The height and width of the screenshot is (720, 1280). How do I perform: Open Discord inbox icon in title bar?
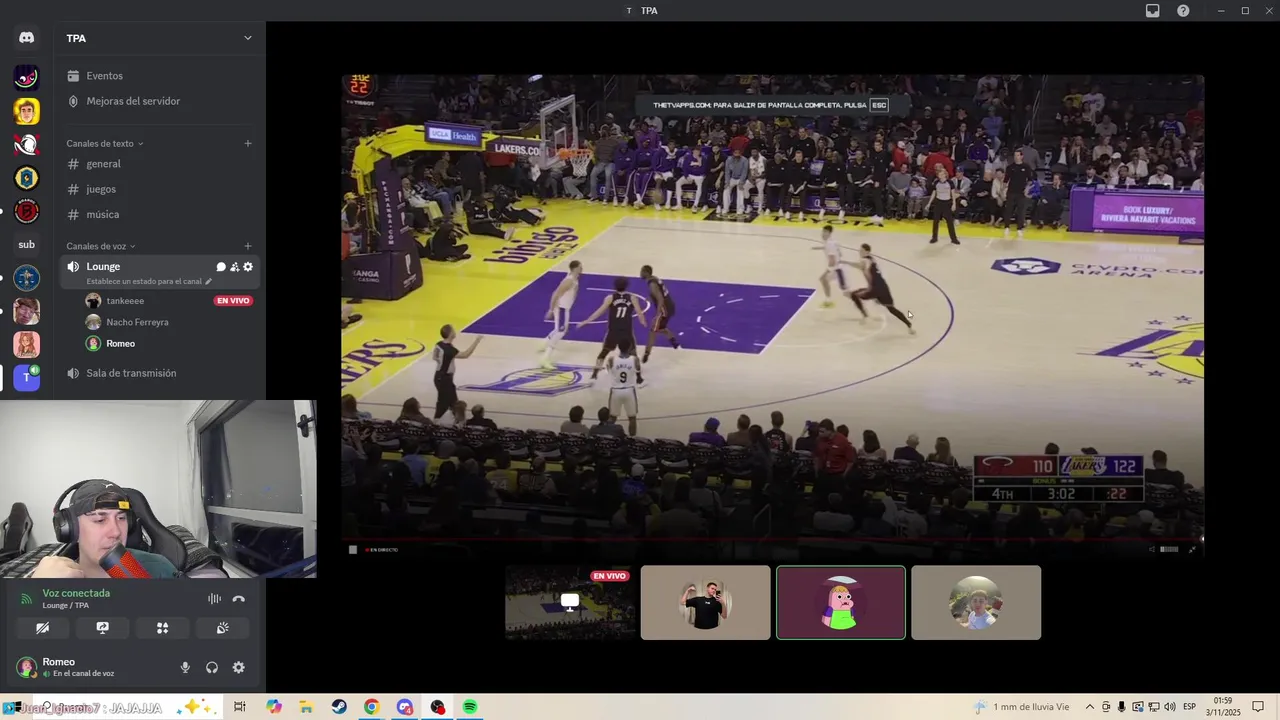pyautogui.click(x=1152, y=11)
